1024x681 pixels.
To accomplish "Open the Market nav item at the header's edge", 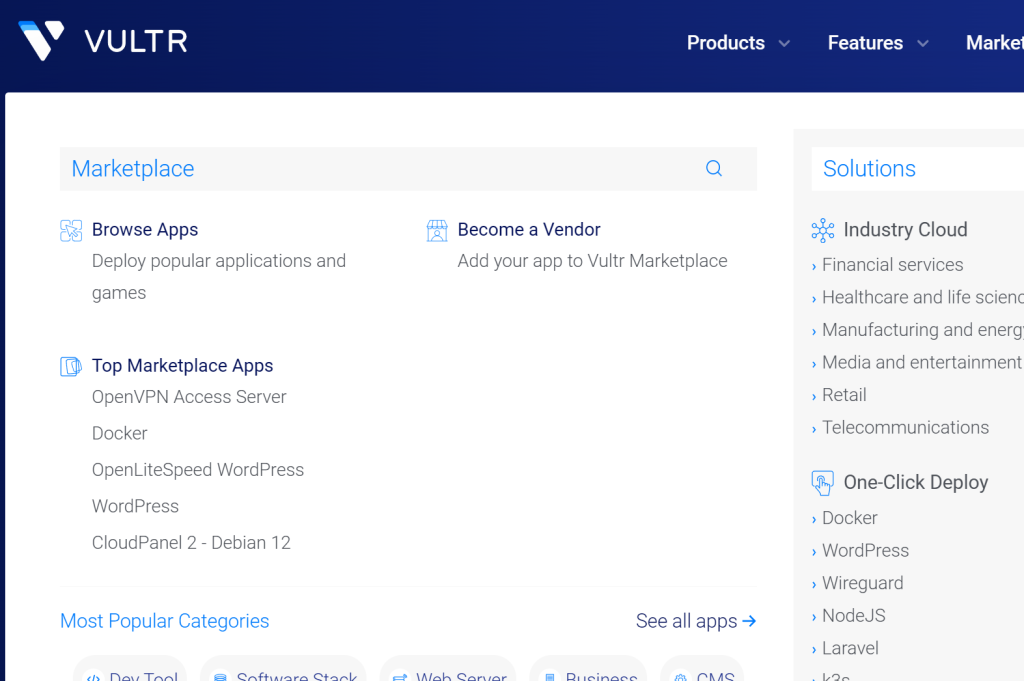I will pos(995,43).
